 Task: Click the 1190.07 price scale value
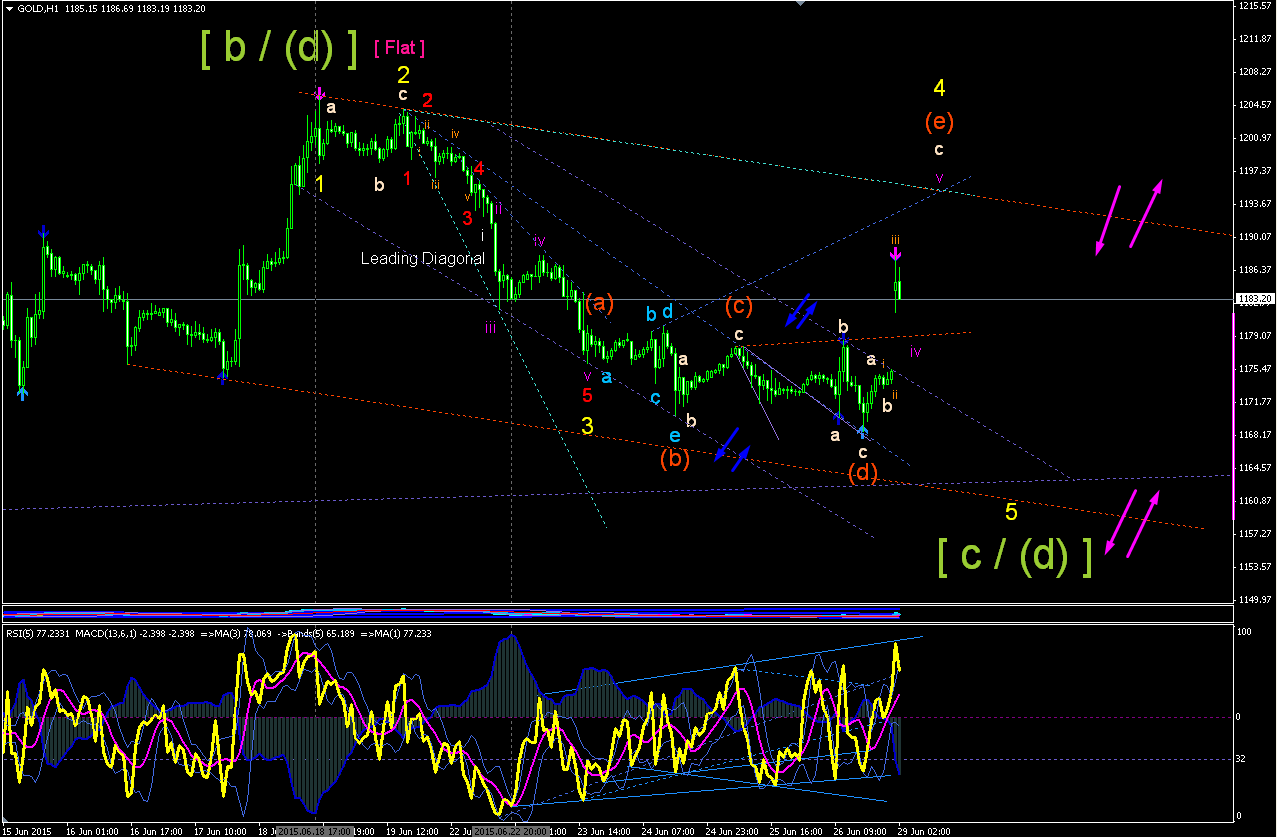click(1254, 236)
